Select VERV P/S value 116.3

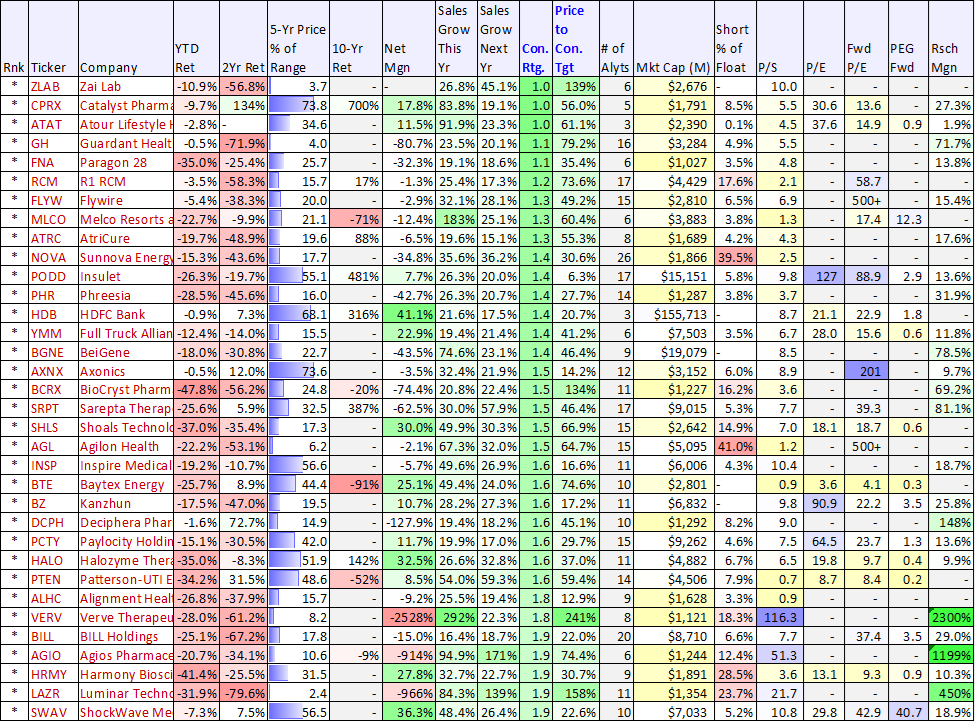pyautogui.click(x=780, y=618)
